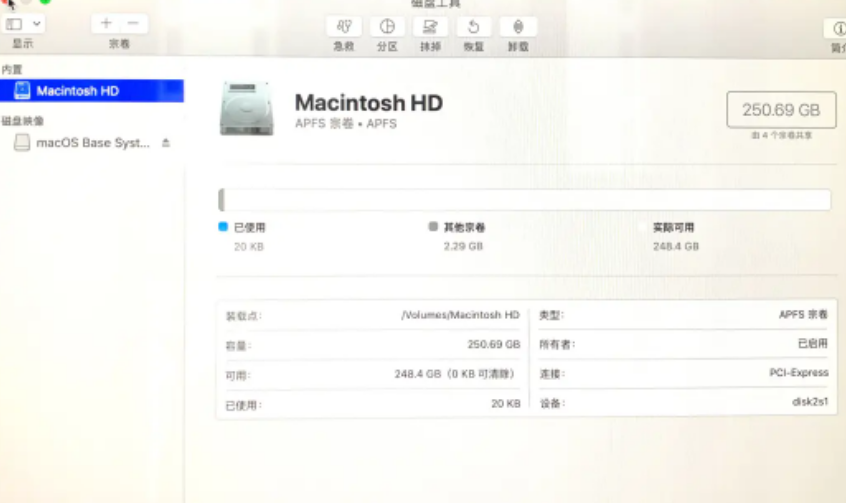The width and height of the screenshot is (846, 503).
Task: Open the Info panel icon
Action: click(836, 28)
